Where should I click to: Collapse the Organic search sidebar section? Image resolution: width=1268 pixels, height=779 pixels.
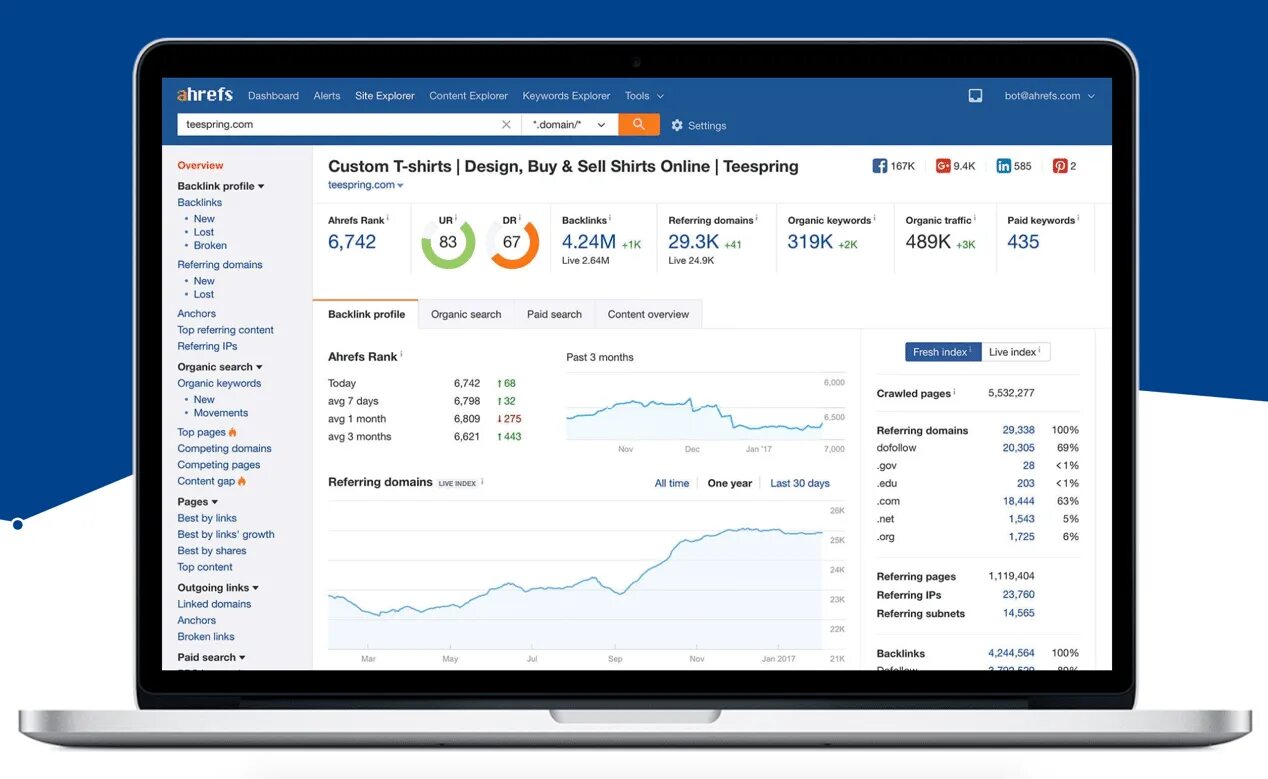(x=220, y=367)
